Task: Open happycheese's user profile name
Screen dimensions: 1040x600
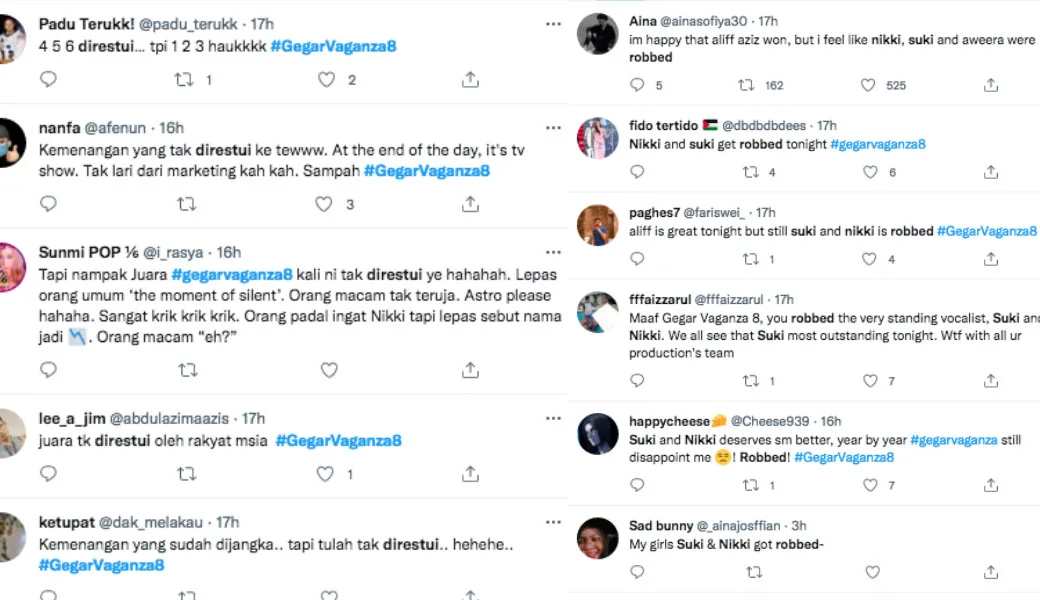Action: pos(669,421)
